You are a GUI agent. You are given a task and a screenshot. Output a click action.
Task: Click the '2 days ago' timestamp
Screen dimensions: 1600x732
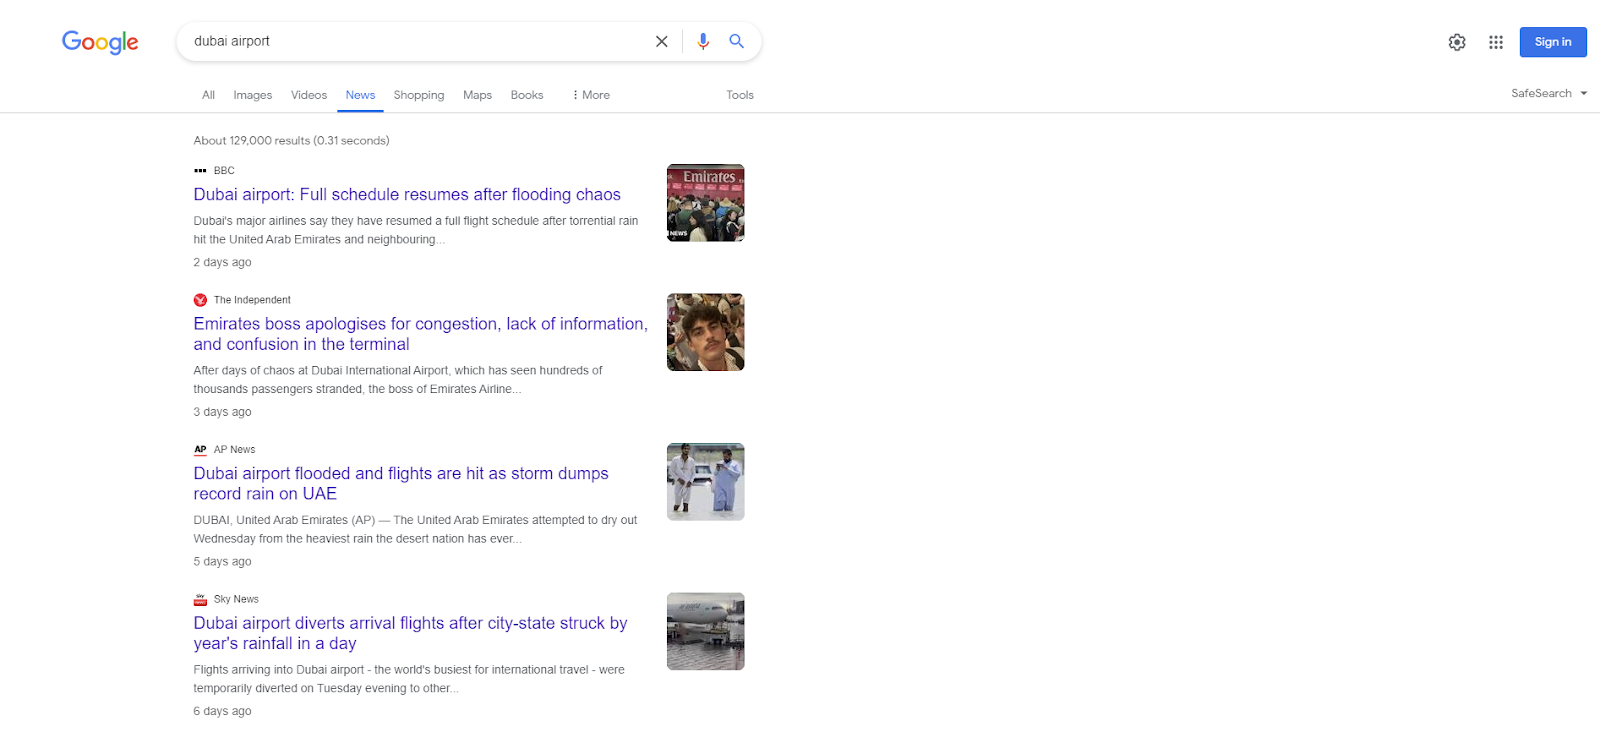click(222, 262)
